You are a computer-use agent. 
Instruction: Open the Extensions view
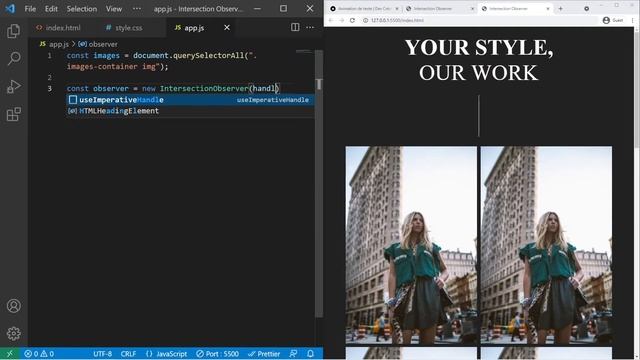[x=13, y=114]
